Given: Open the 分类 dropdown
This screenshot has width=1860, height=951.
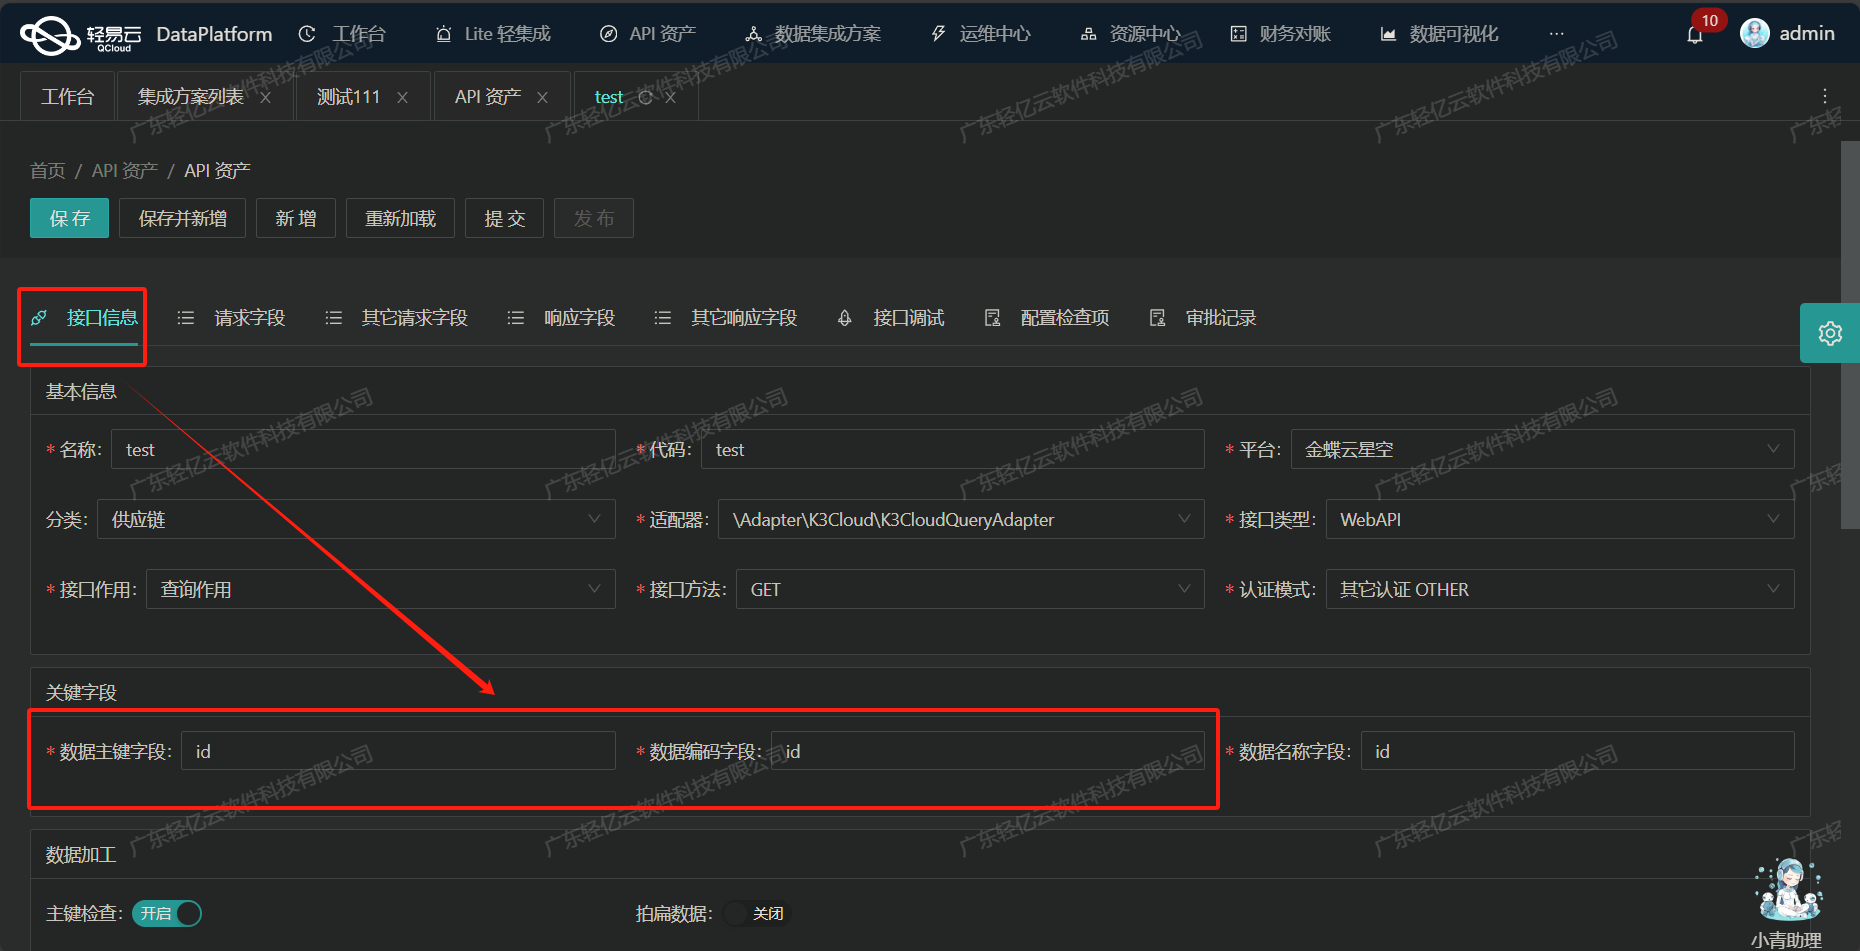Looking at the screenshot, I should click(356, 519).
